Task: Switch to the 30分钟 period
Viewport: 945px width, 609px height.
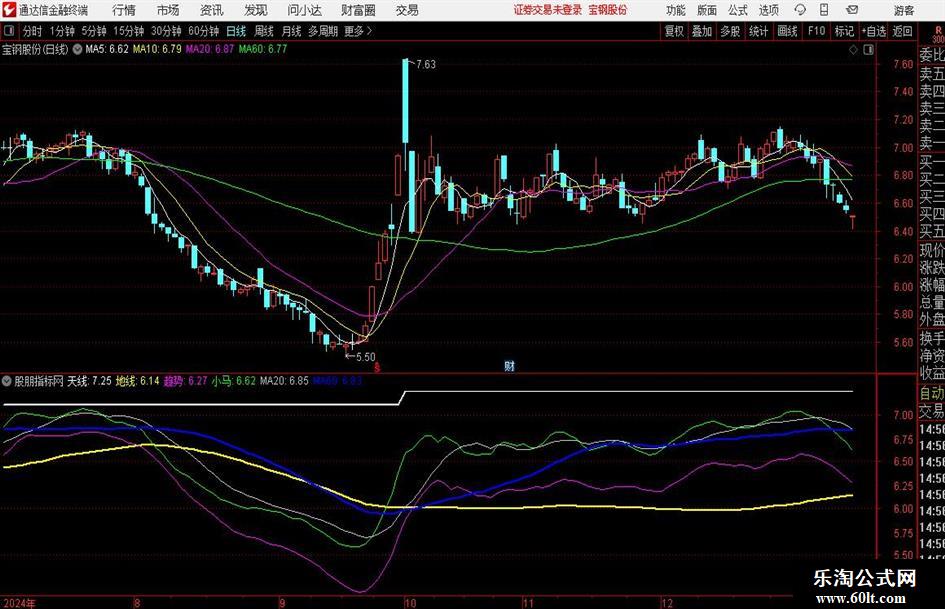Action: click(166, 31)
